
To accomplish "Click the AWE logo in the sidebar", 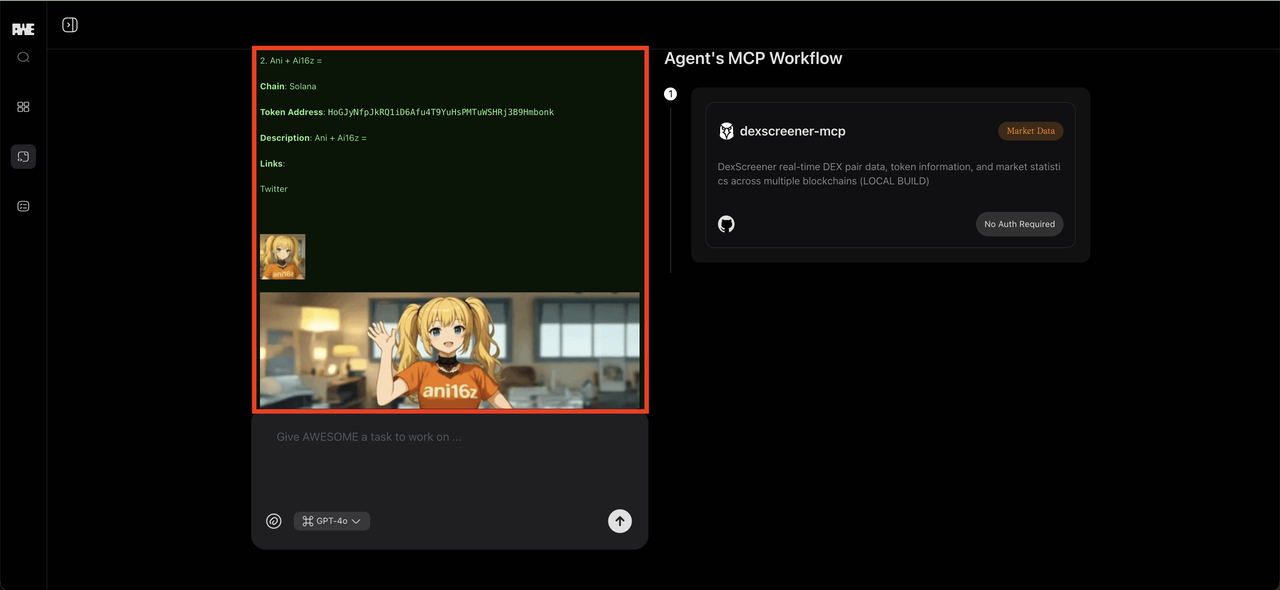I will click(23, 29).
